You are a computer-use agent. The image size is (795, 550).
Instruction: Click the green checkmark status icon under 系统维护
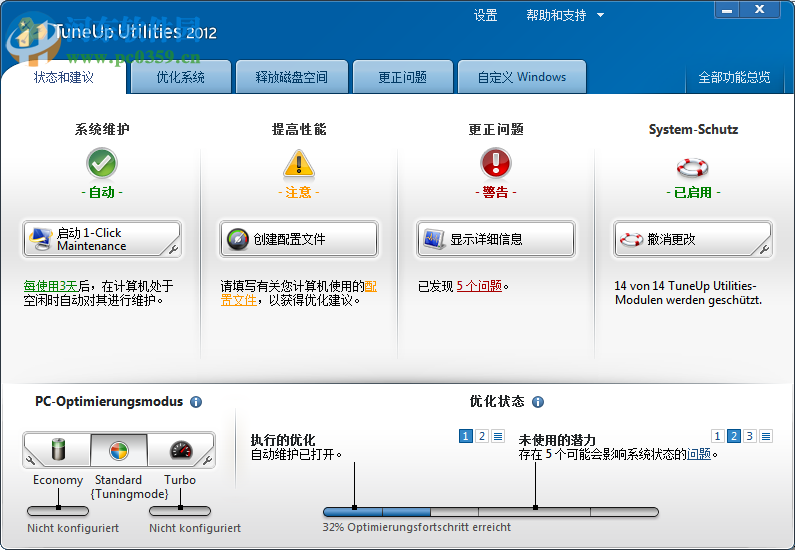pyautogui.click(x=102, y=163)
